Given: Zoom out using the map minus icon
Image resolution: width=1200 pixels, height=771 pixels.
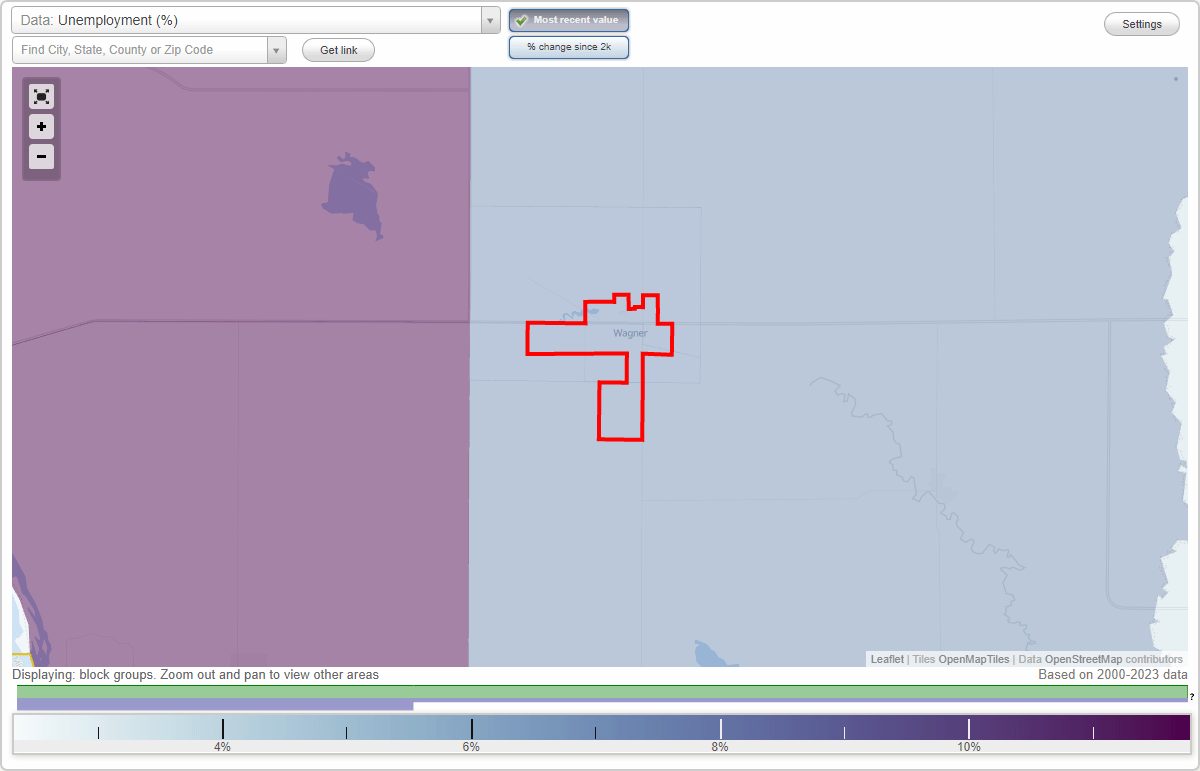Looking at the screenshot, I should [x=41, y=157].
